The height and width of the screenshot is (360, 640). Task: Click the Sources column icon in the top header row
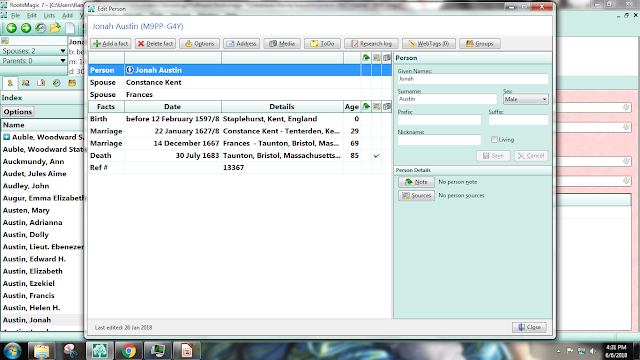pos(376,58)
